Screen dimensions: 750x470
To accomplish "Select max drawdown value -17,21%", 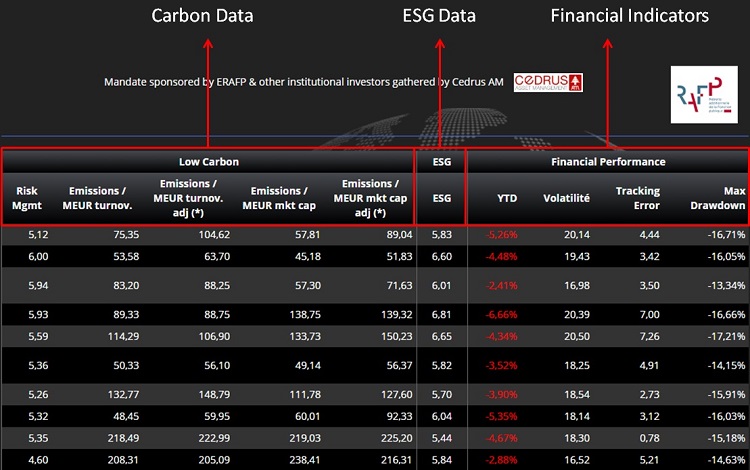I will (727, 337).
